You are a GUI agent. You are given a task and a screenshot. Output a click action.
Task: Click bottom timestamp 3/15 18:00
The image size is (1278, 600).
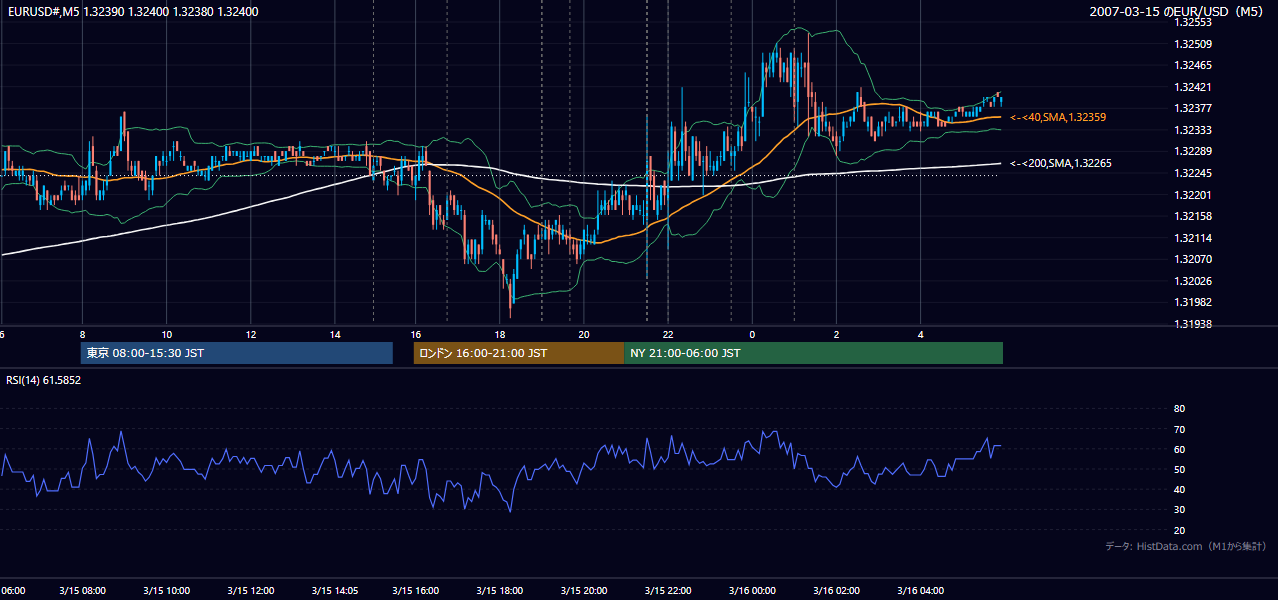tap(501, 590)
